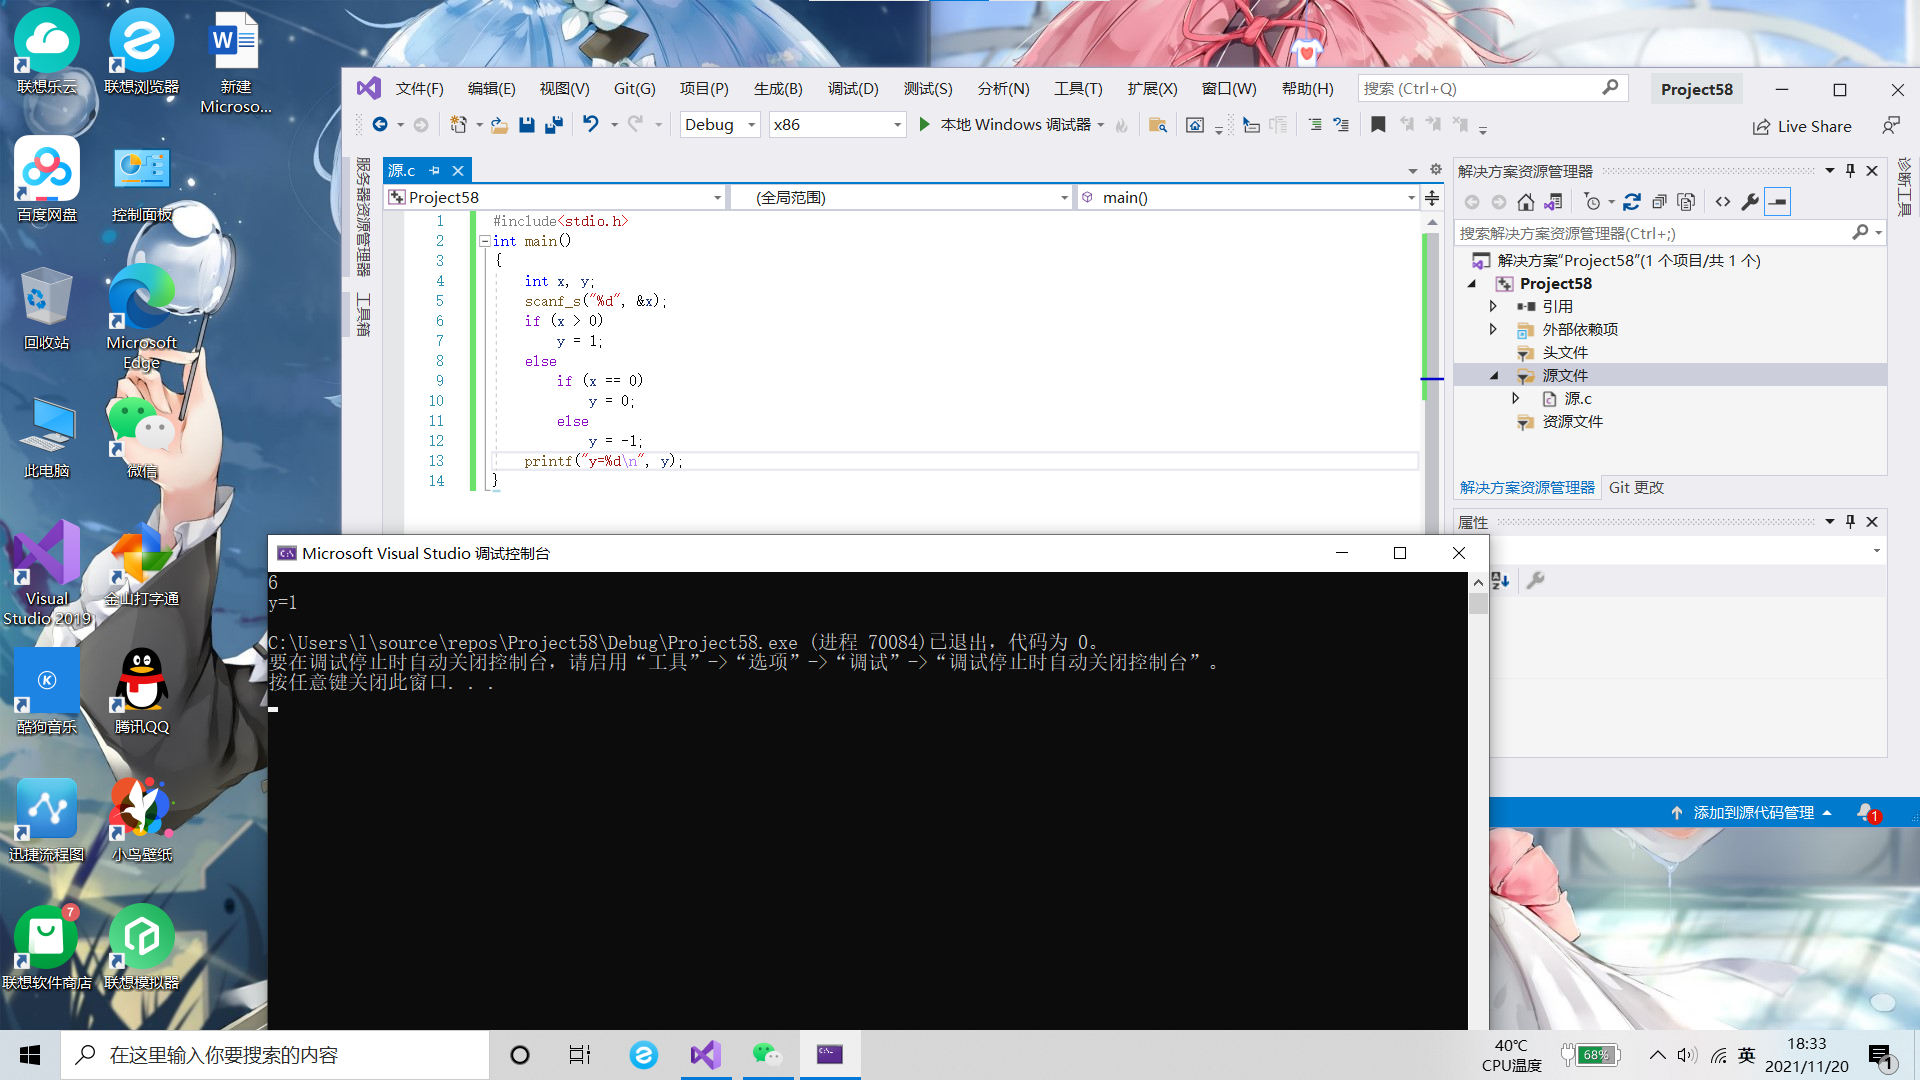Click the bookmark toggle icon in toolbar
This screenshot has height=1080, width=1920.
1378,125
